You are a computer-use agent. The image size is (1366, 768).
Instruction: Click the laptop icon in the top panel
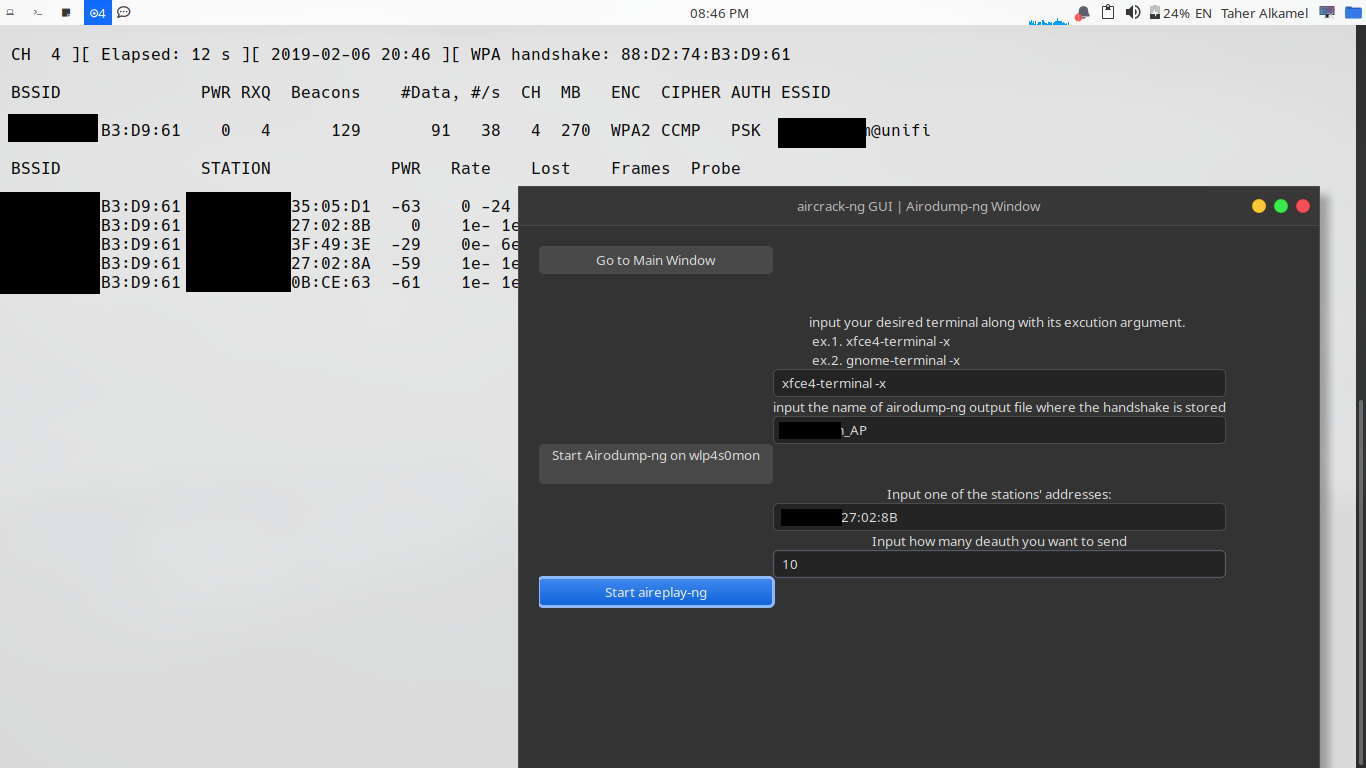pyautogui.click(x=11, y=13)
